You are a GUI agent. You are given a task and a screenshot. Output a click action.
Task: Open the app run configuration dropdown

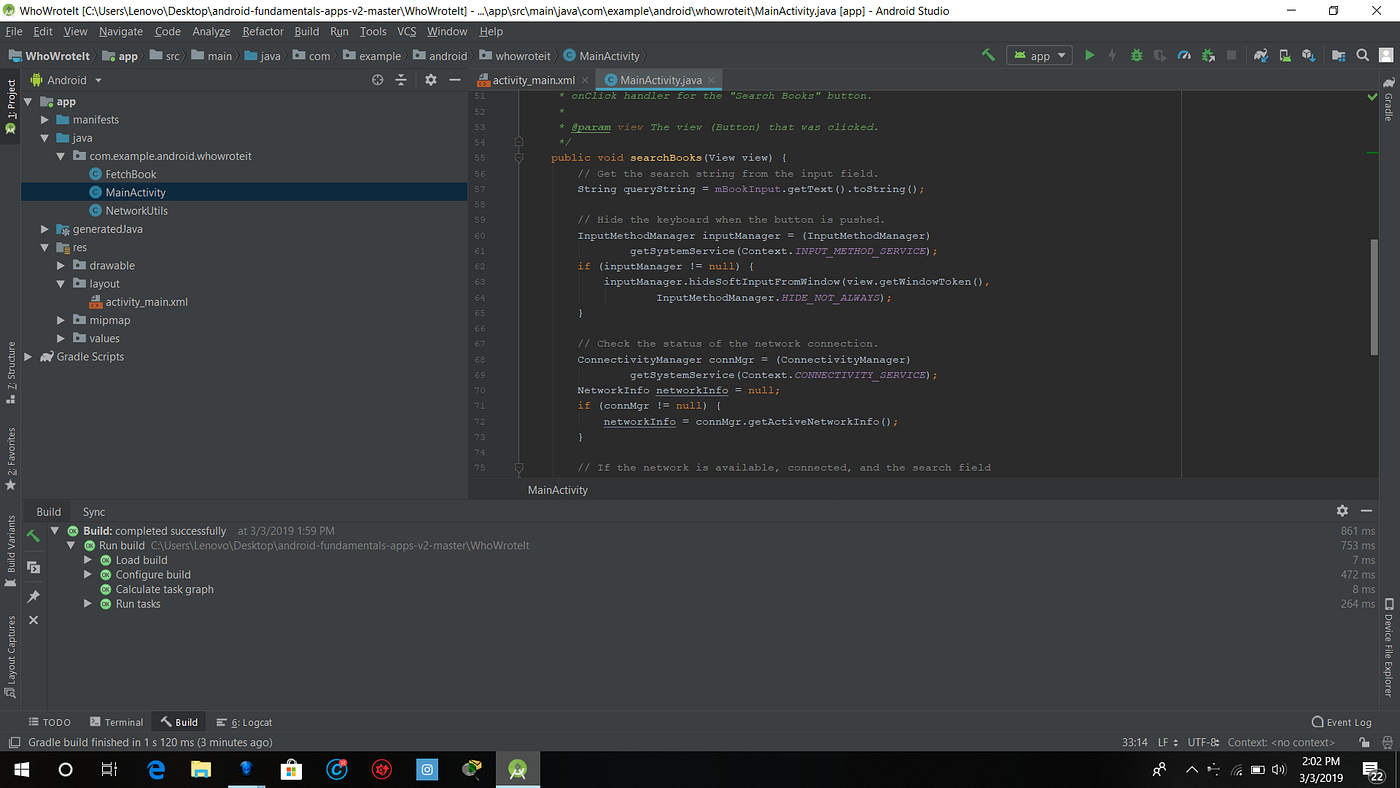[x=1038, y=55]
